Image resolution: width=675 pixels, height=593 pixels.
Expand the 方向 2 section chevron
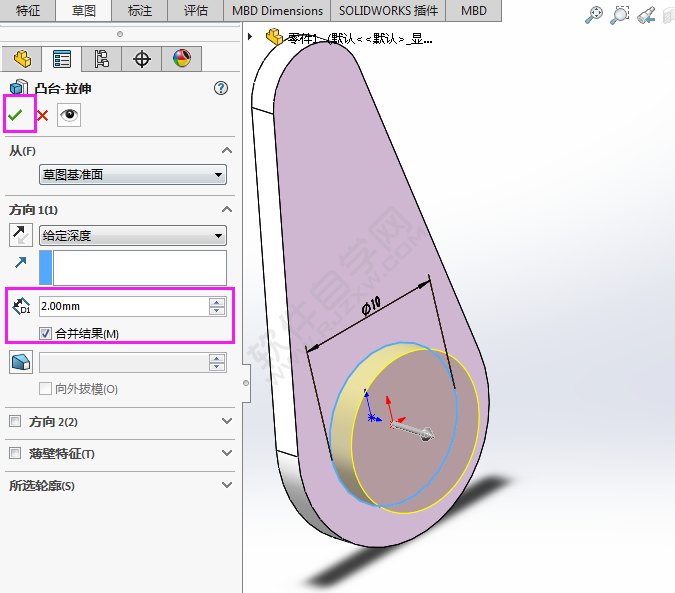pyautogui.click(x=227, y=421)
